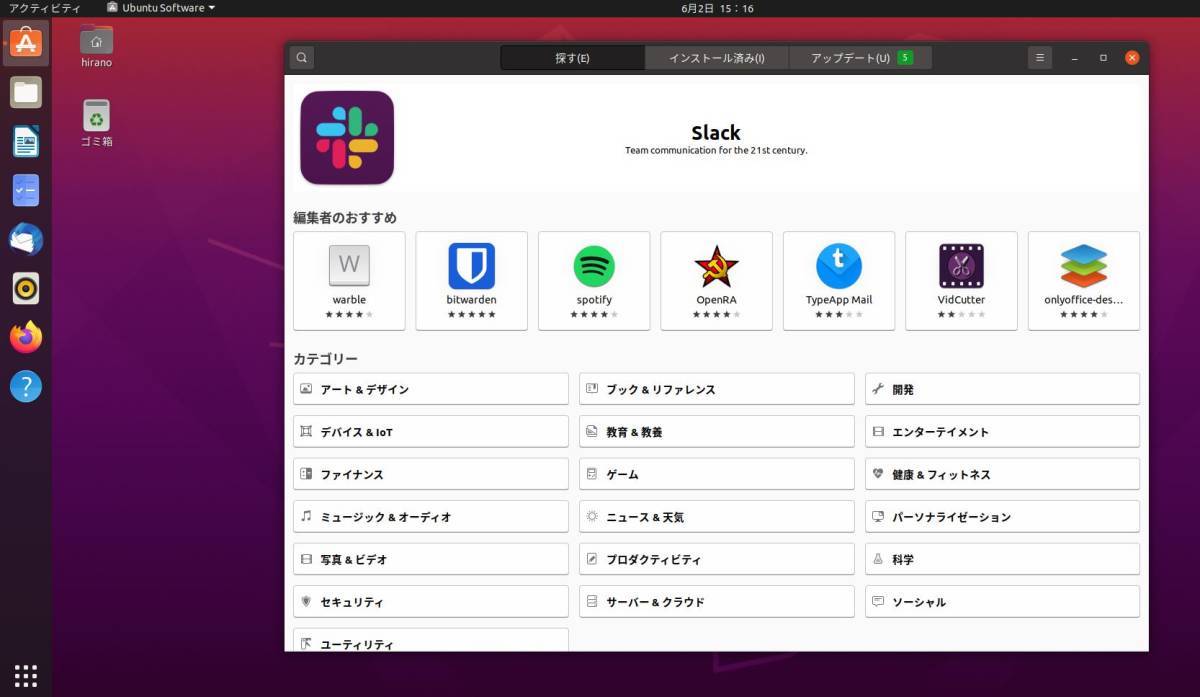Viewport: 1200px width, 697px height.
Task: Open the TypeApp Mail app card
Action: (839, 281)
